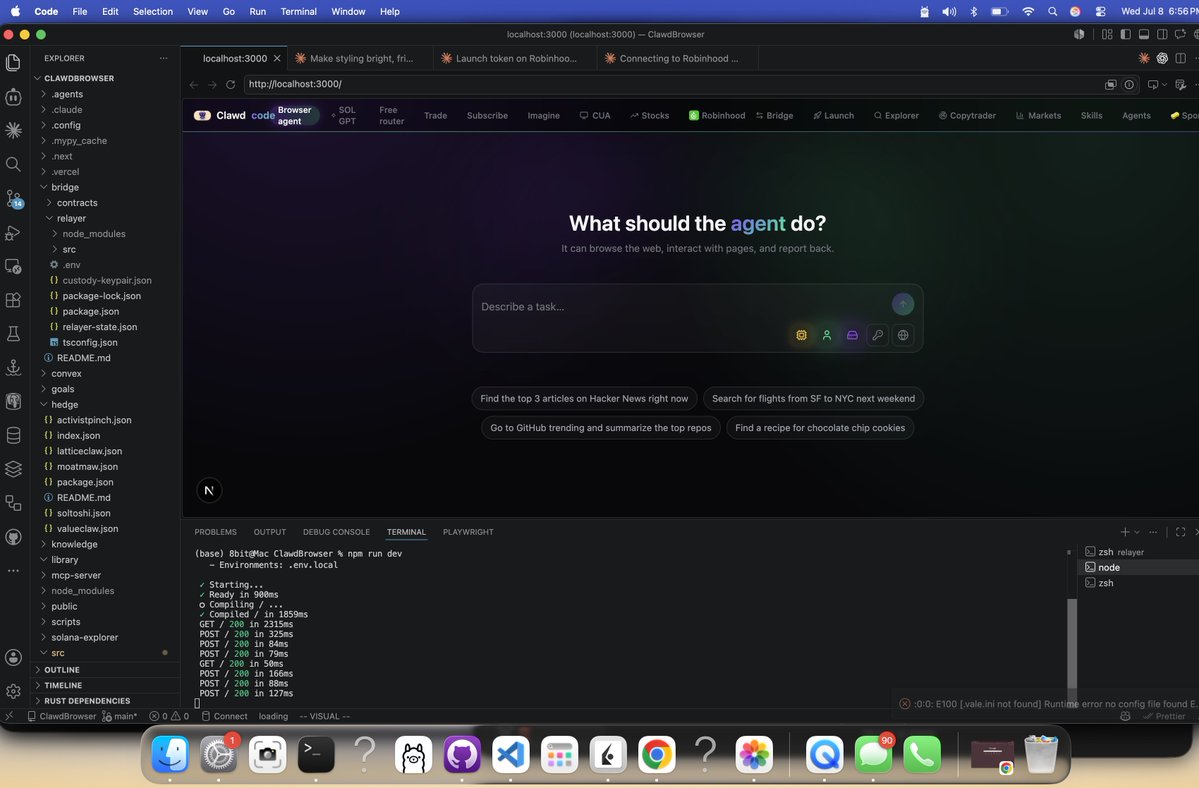1199x788 pixels.
Task: Open Customize Layout in the title bar
Action: (x=1106, y=34)
